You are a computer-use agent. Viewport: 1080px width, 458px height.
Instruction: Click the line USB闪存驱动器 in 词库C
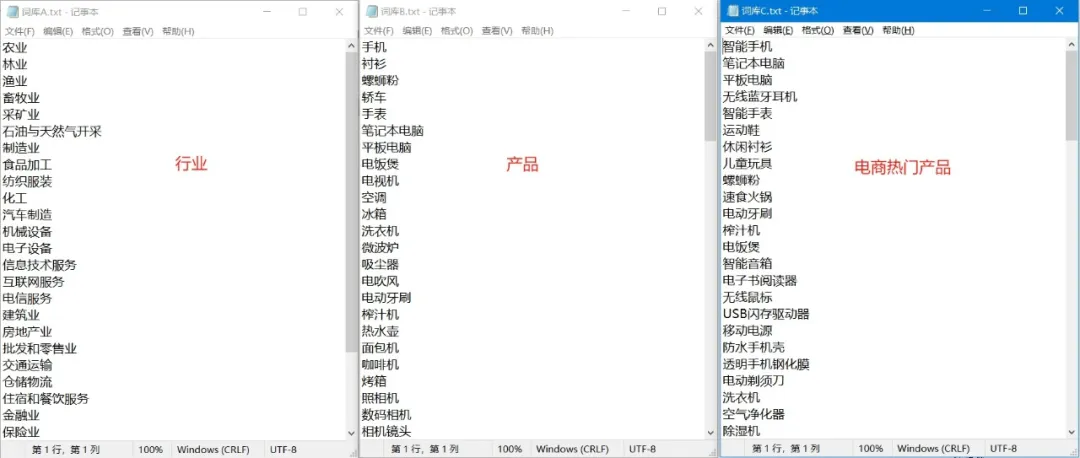click(x=766, y=314)
